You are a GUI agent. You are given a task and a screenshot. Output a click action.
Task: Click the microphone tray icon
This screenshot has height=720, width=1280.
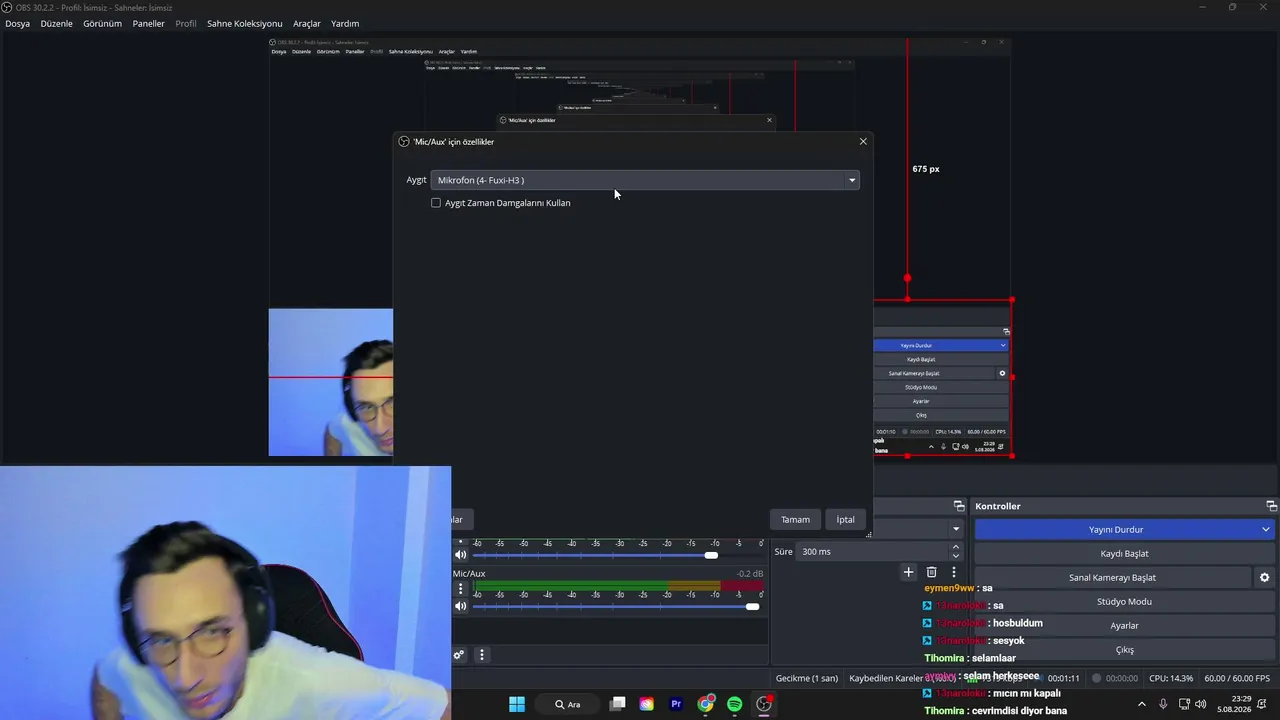coord(1163,704)
